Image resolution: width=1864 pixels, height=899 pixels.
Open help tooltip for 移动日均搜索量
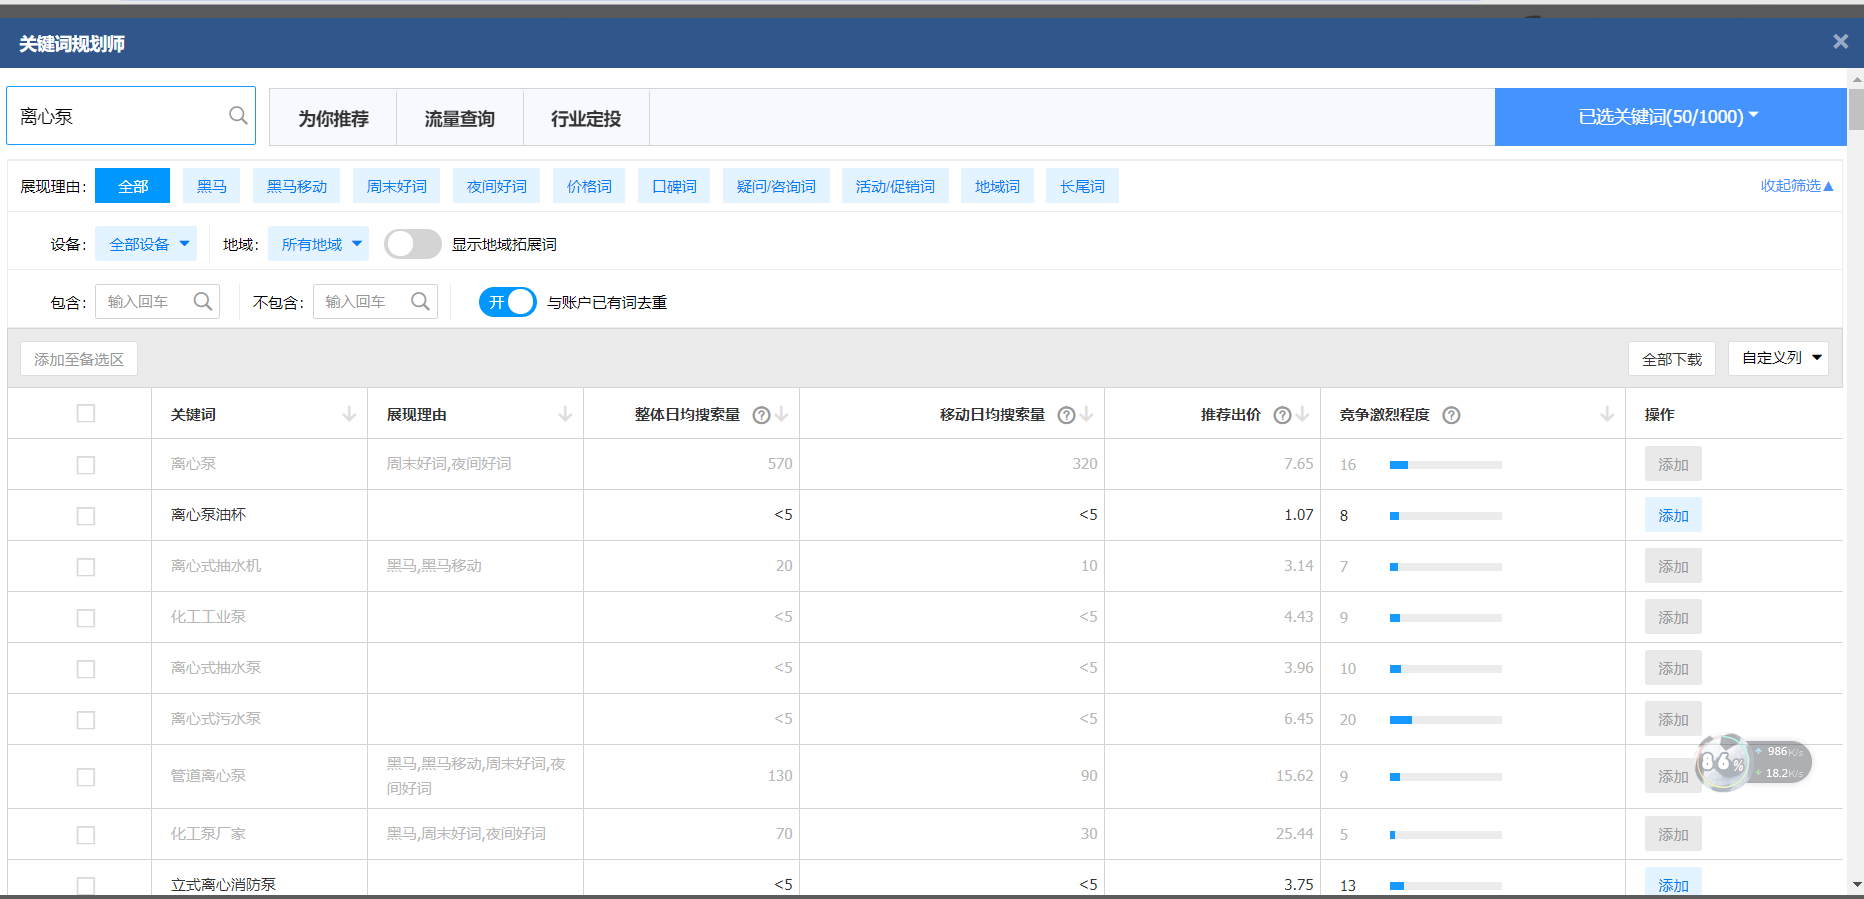[x=1066, y=415]
